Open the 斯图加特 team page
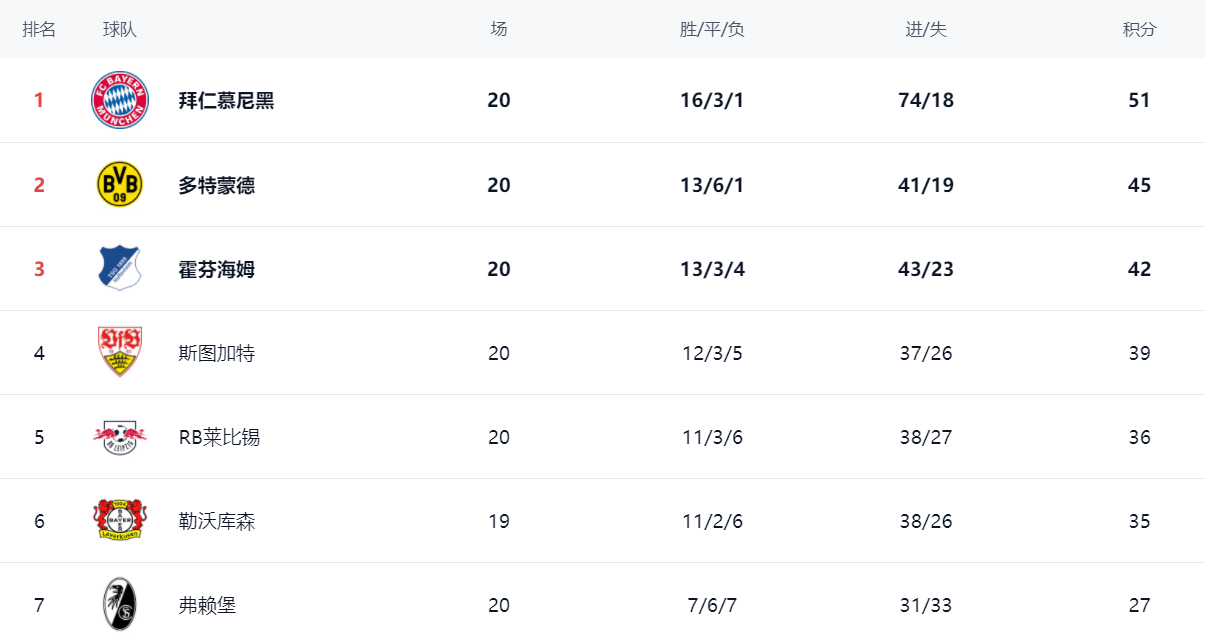The image size is (1205, 637). pos(216,353)
